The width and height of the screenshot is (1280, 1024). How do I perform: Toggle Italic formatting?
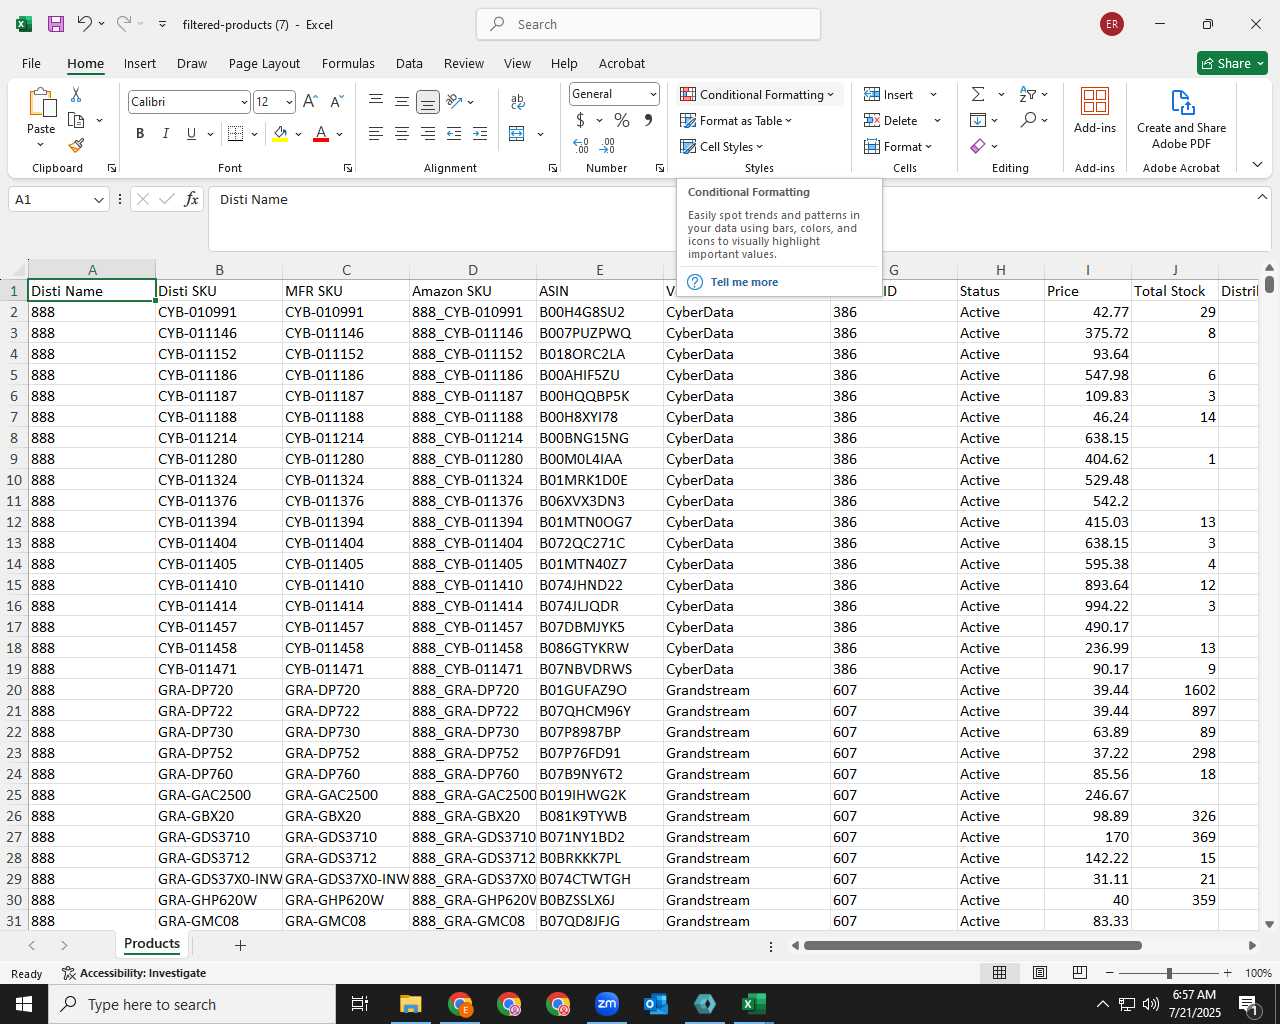pyautogui.click(x=165, y=133)
